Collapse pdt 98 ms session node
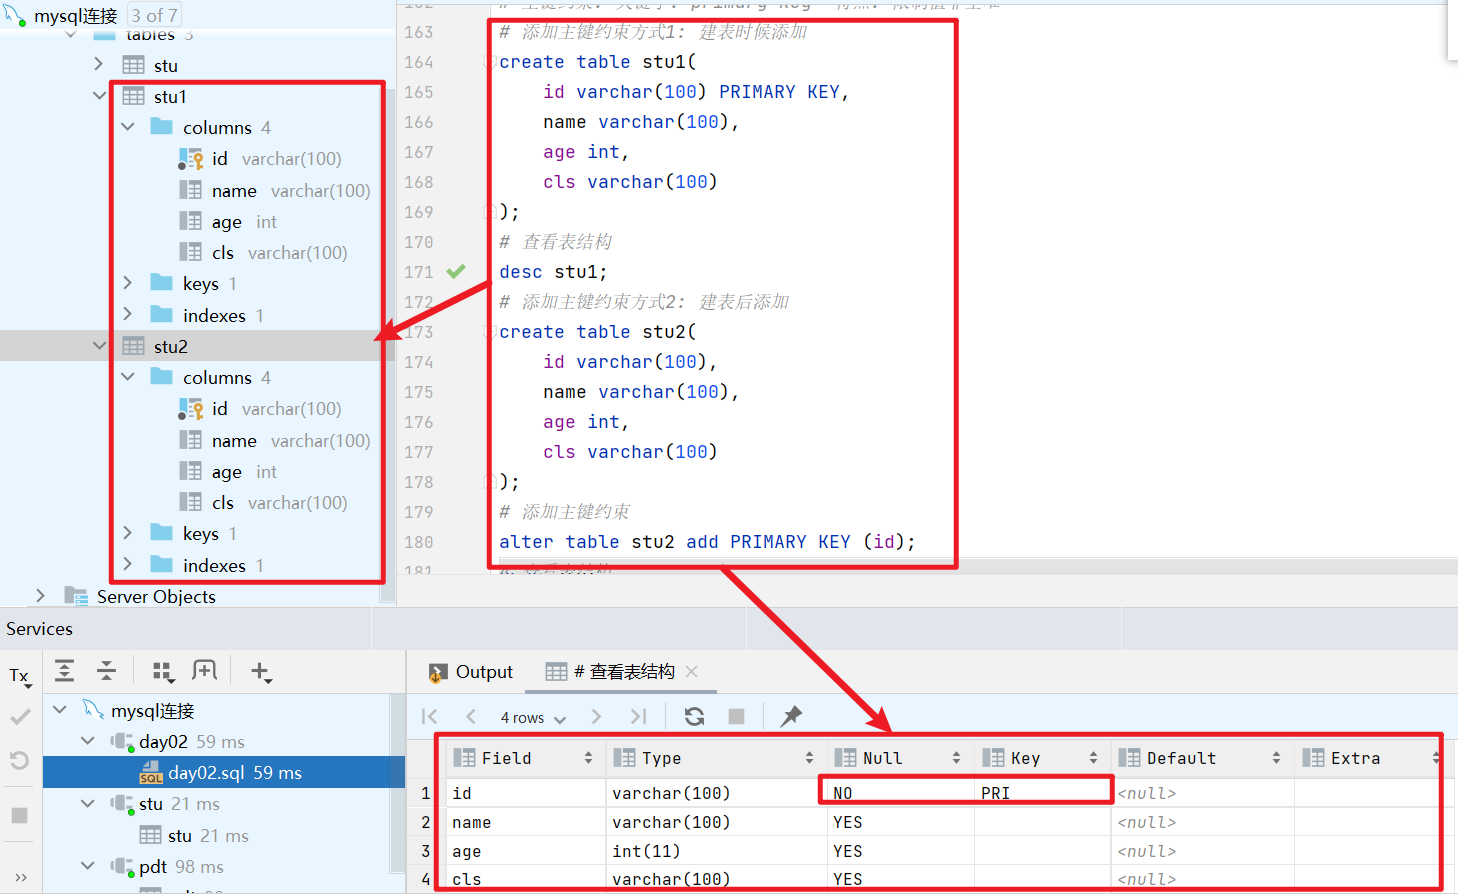Image resolution: width=1458 pixels, height=894 pixels. click(x=88, y=865)
